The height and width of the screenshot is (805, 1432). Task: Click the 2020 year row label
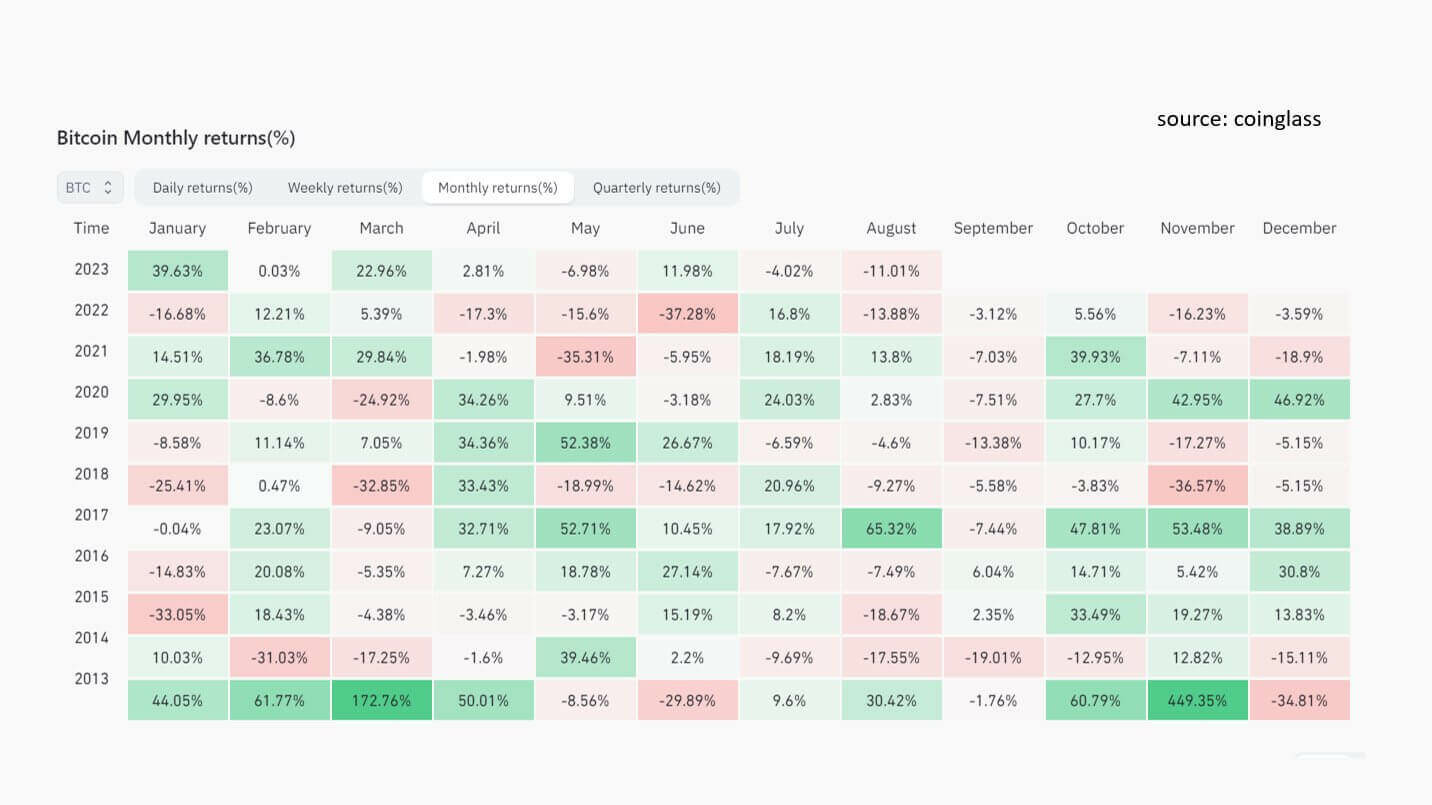[91, 392]
